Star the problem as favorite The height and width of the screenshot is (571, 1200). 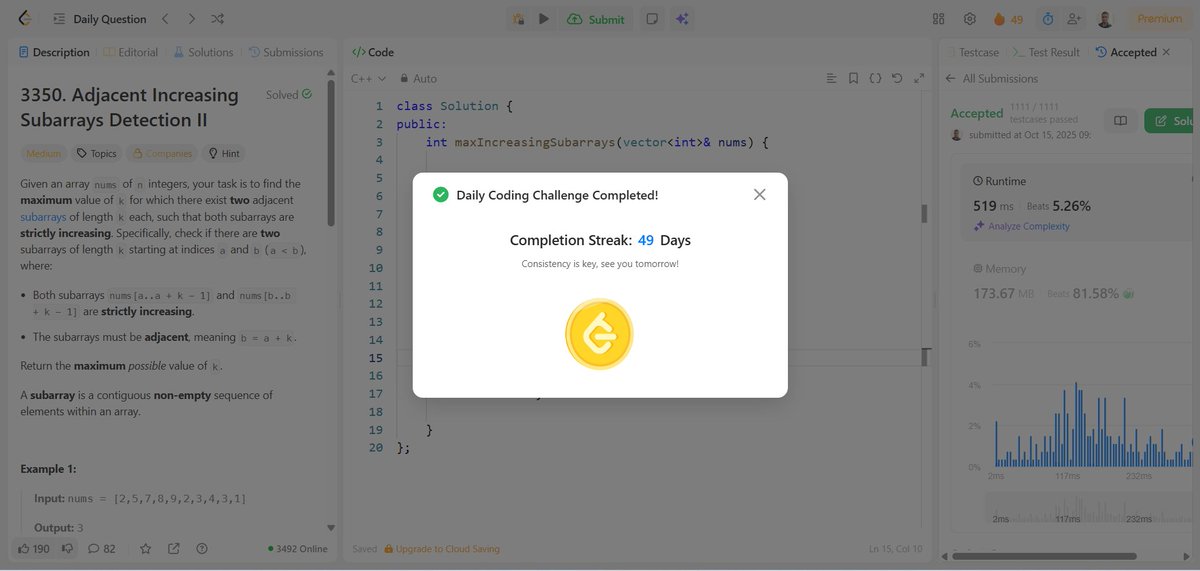pos(146,548)
